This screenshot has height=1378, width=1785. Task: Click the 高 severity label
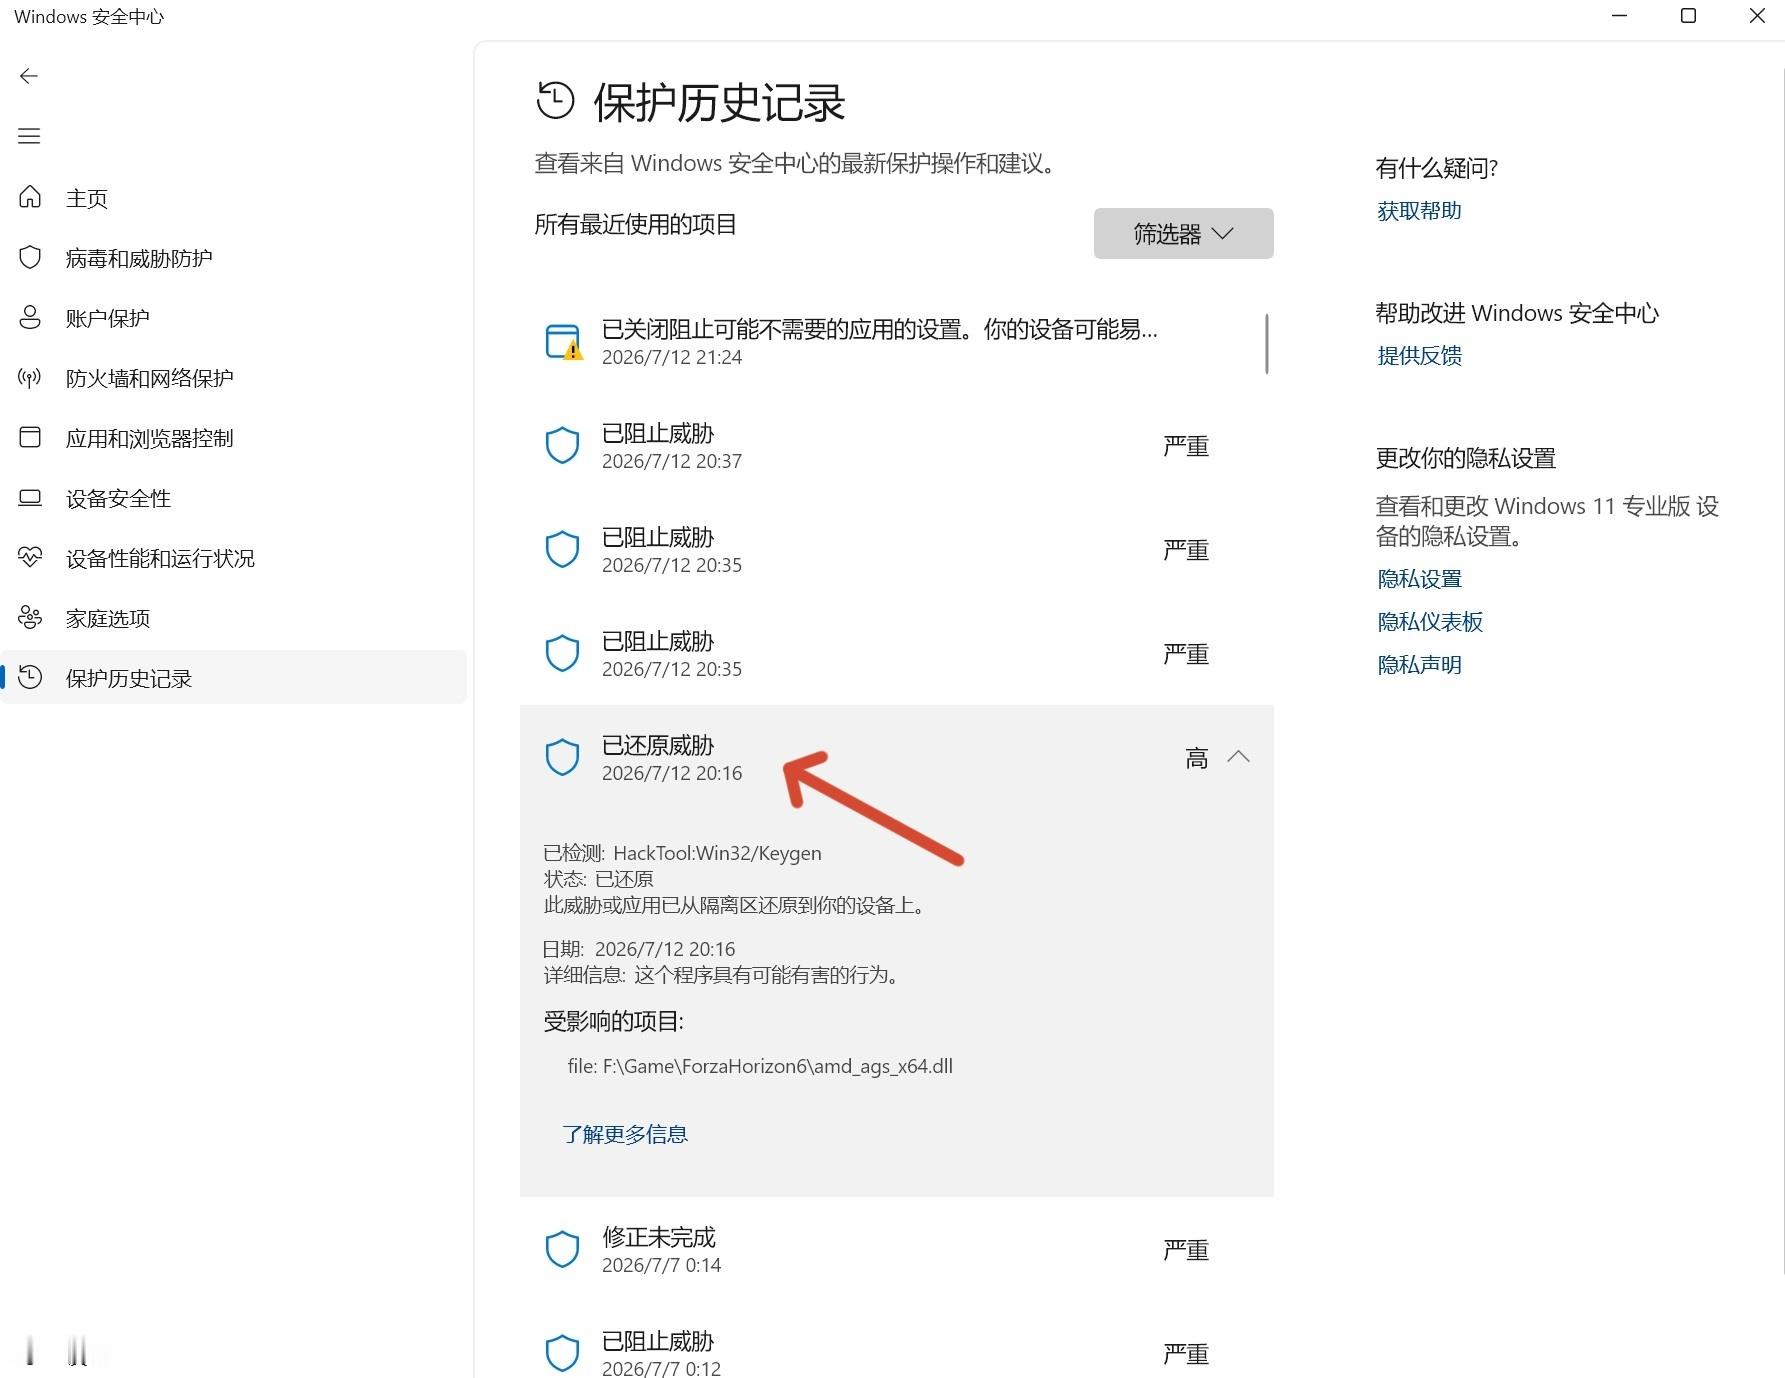coord(1197,758)
